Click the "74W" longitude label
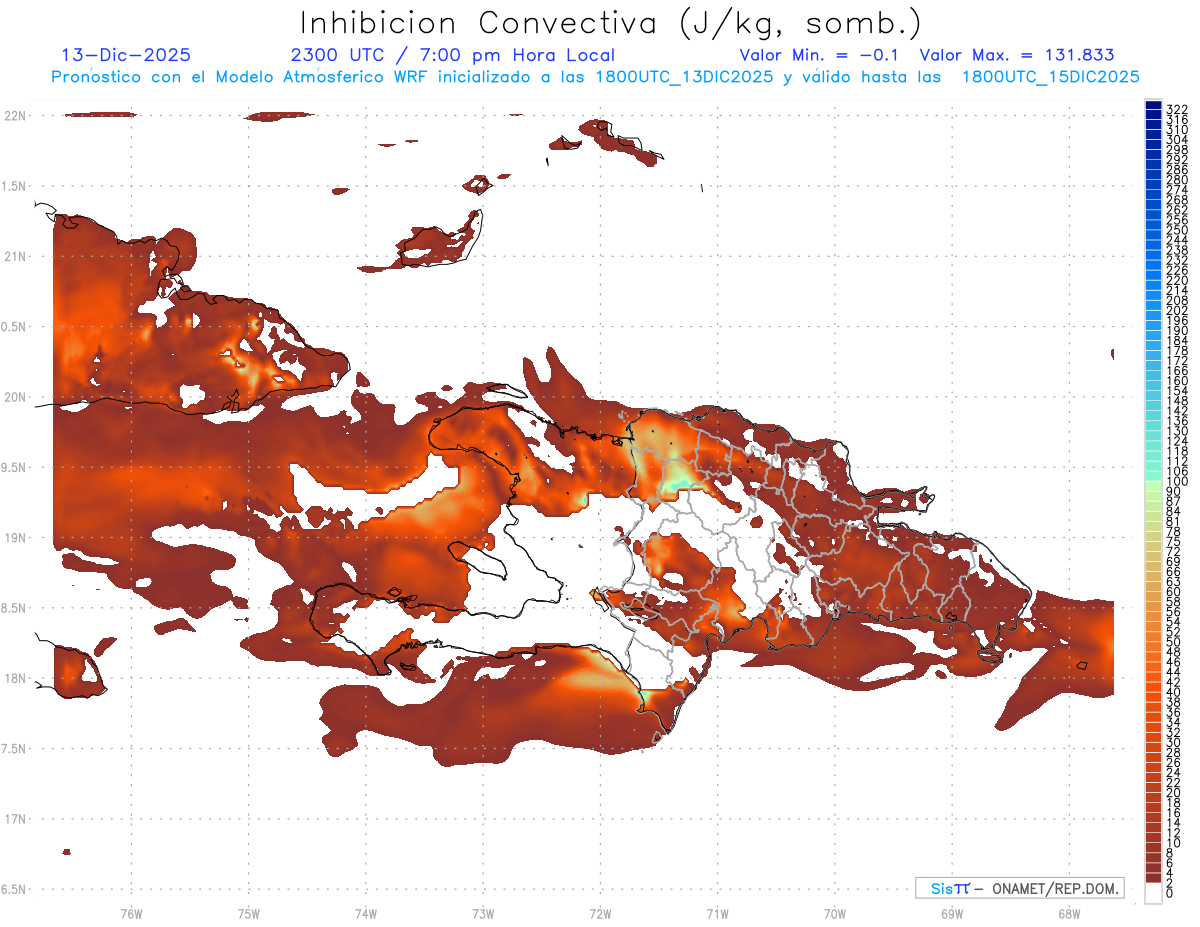Screen dimensions: 1200x927 366,913
